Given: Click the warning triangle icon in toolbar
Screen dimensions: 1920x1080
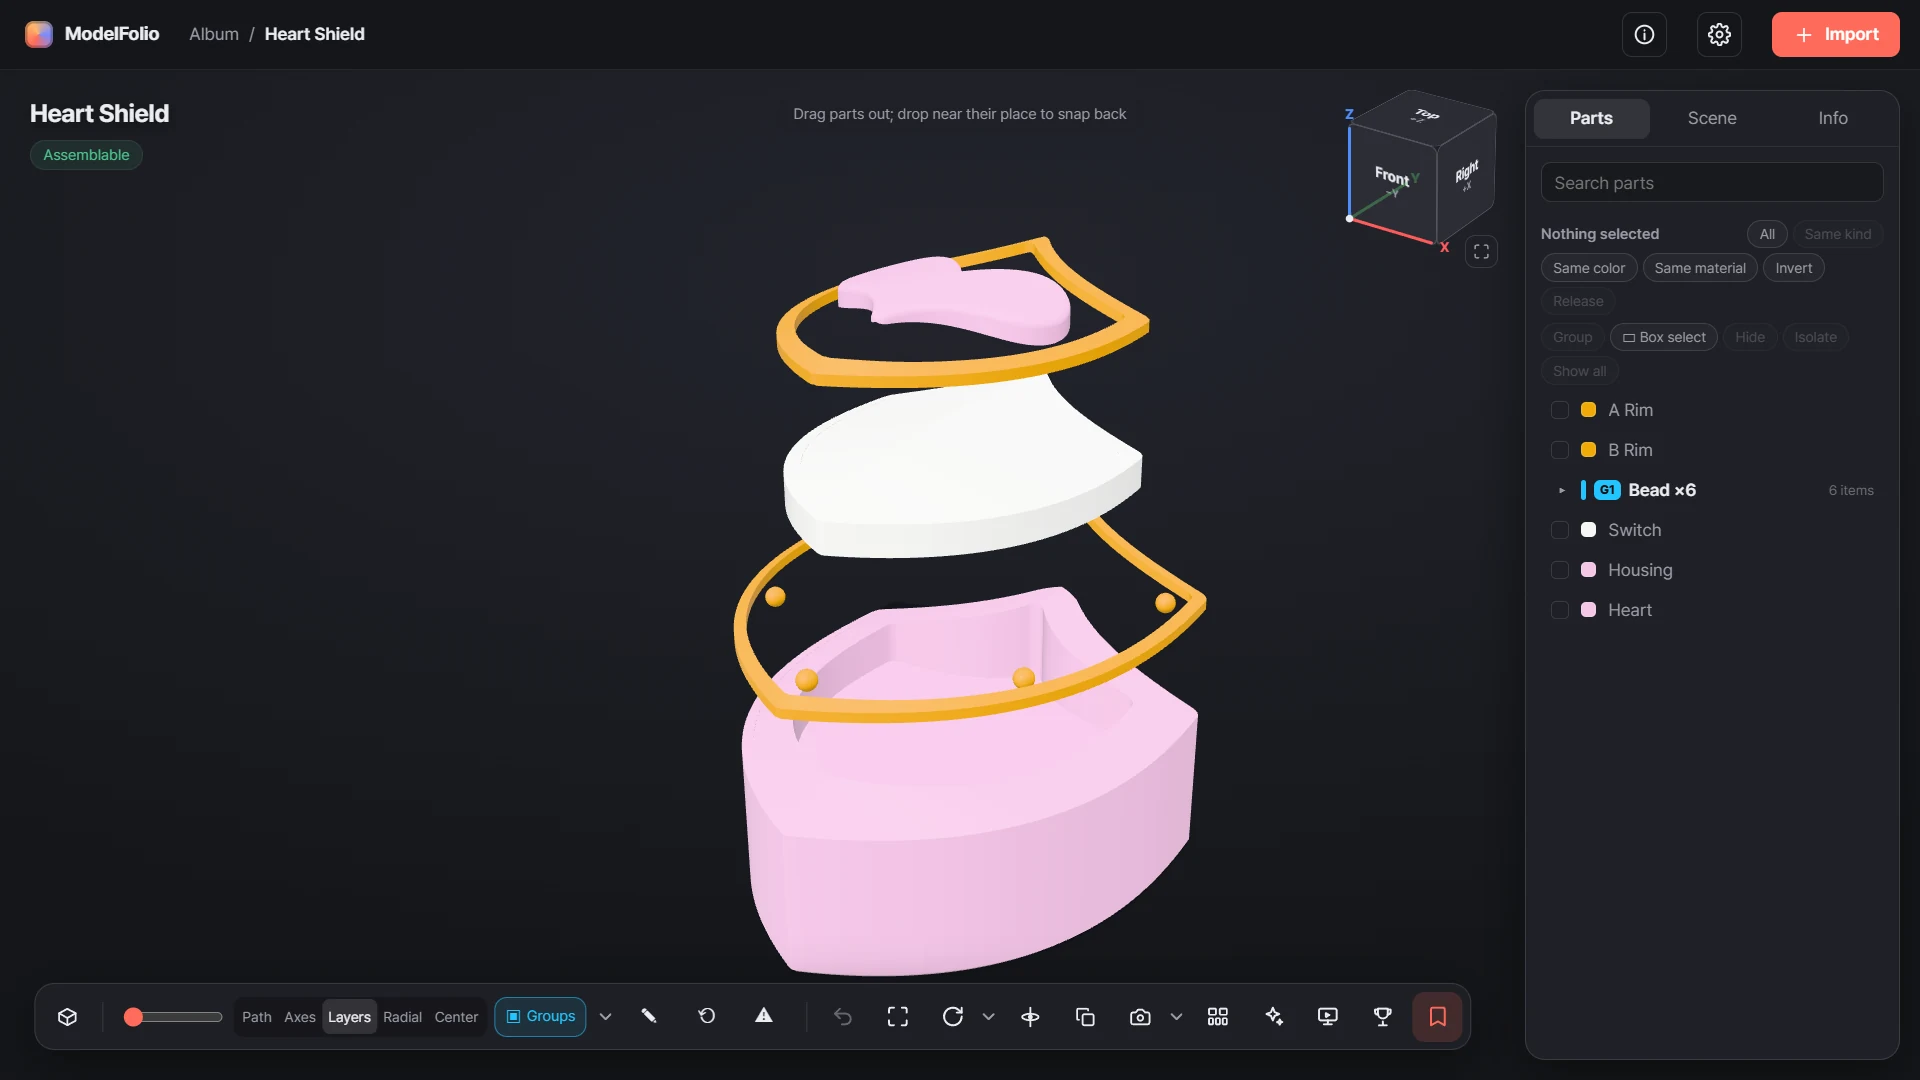Looking at the screenshot, I should (x=764, y=1016).
